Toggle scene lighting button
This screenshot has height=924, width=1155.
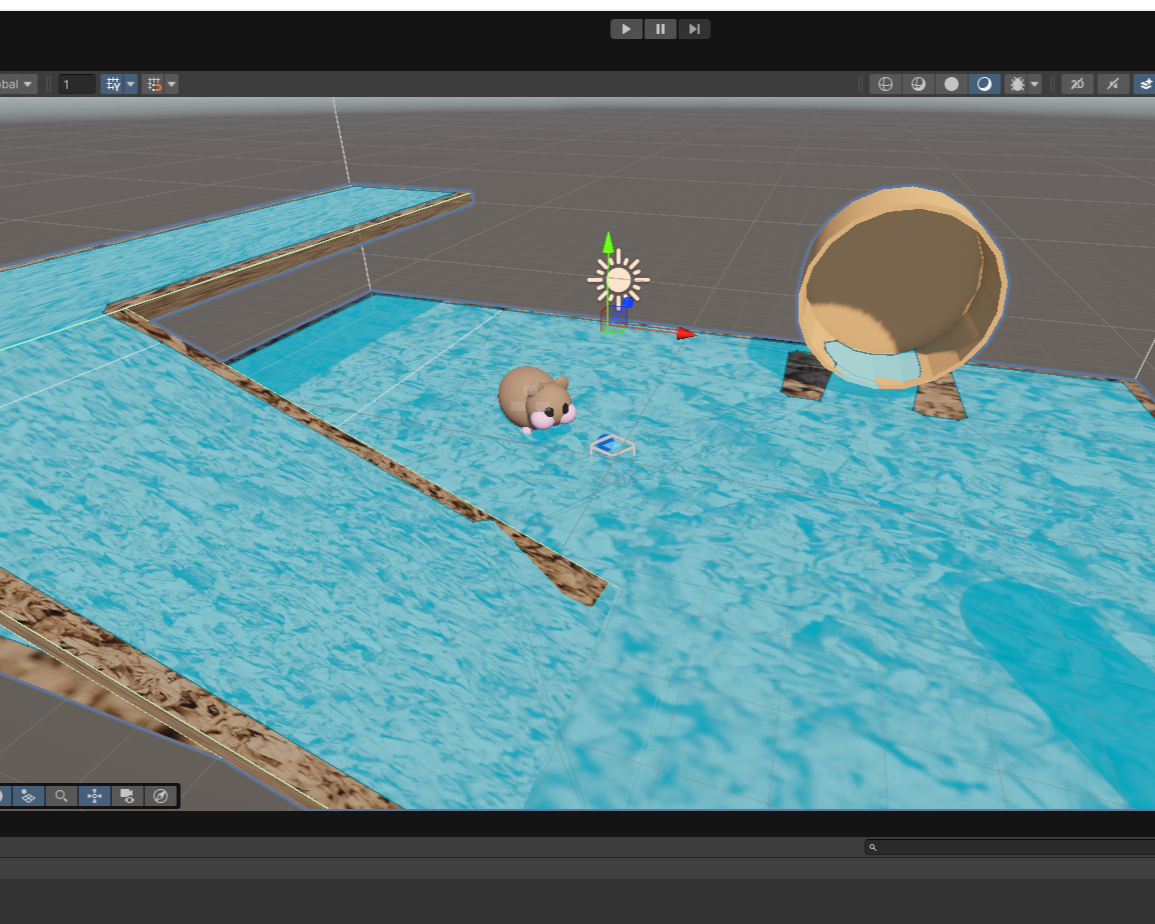[1113, 84]
